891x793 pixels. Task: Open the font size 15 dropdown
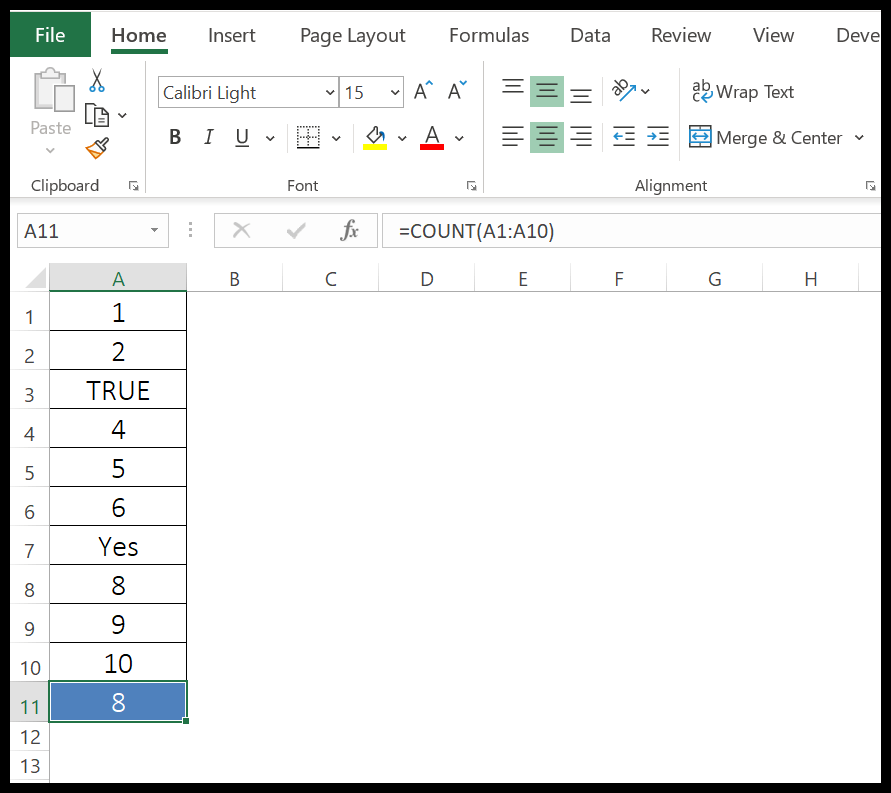(394, 92)
